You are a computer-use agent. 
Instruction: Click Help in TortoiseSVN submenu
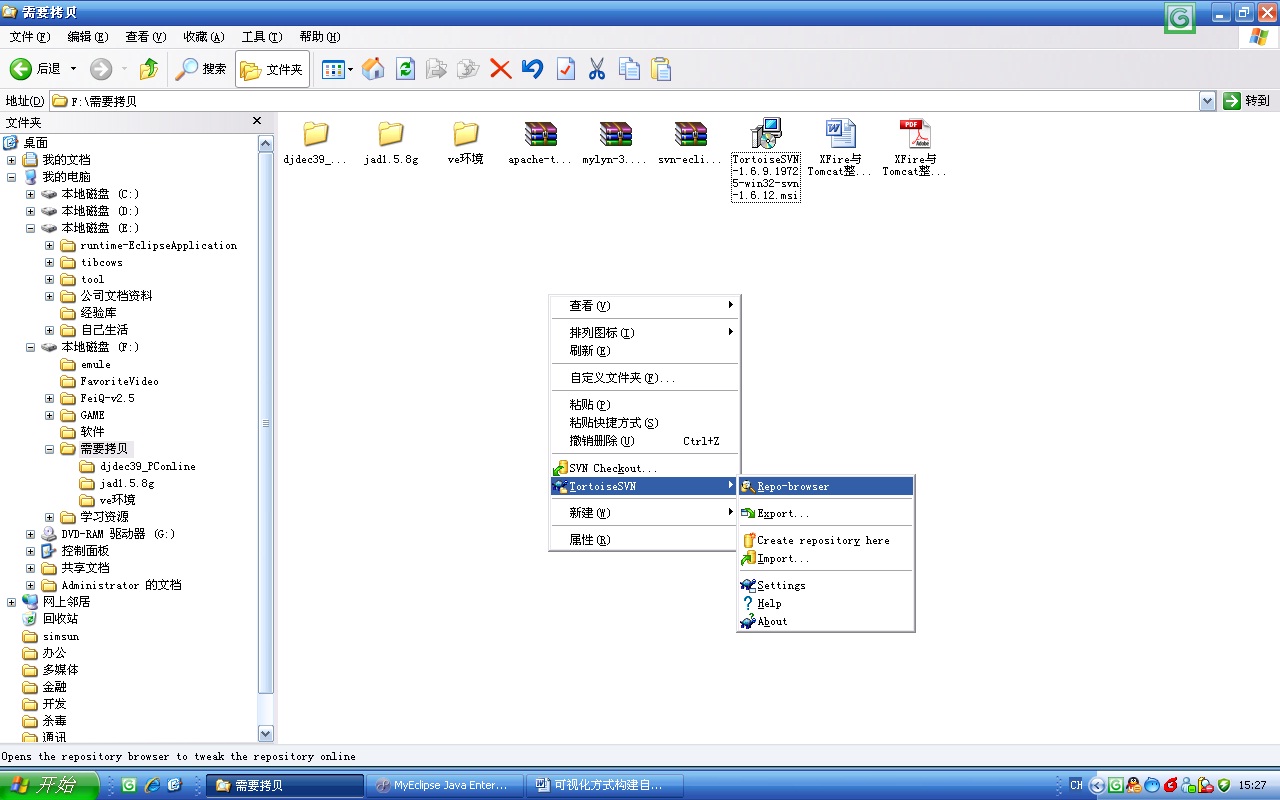[x=826, y=603]
